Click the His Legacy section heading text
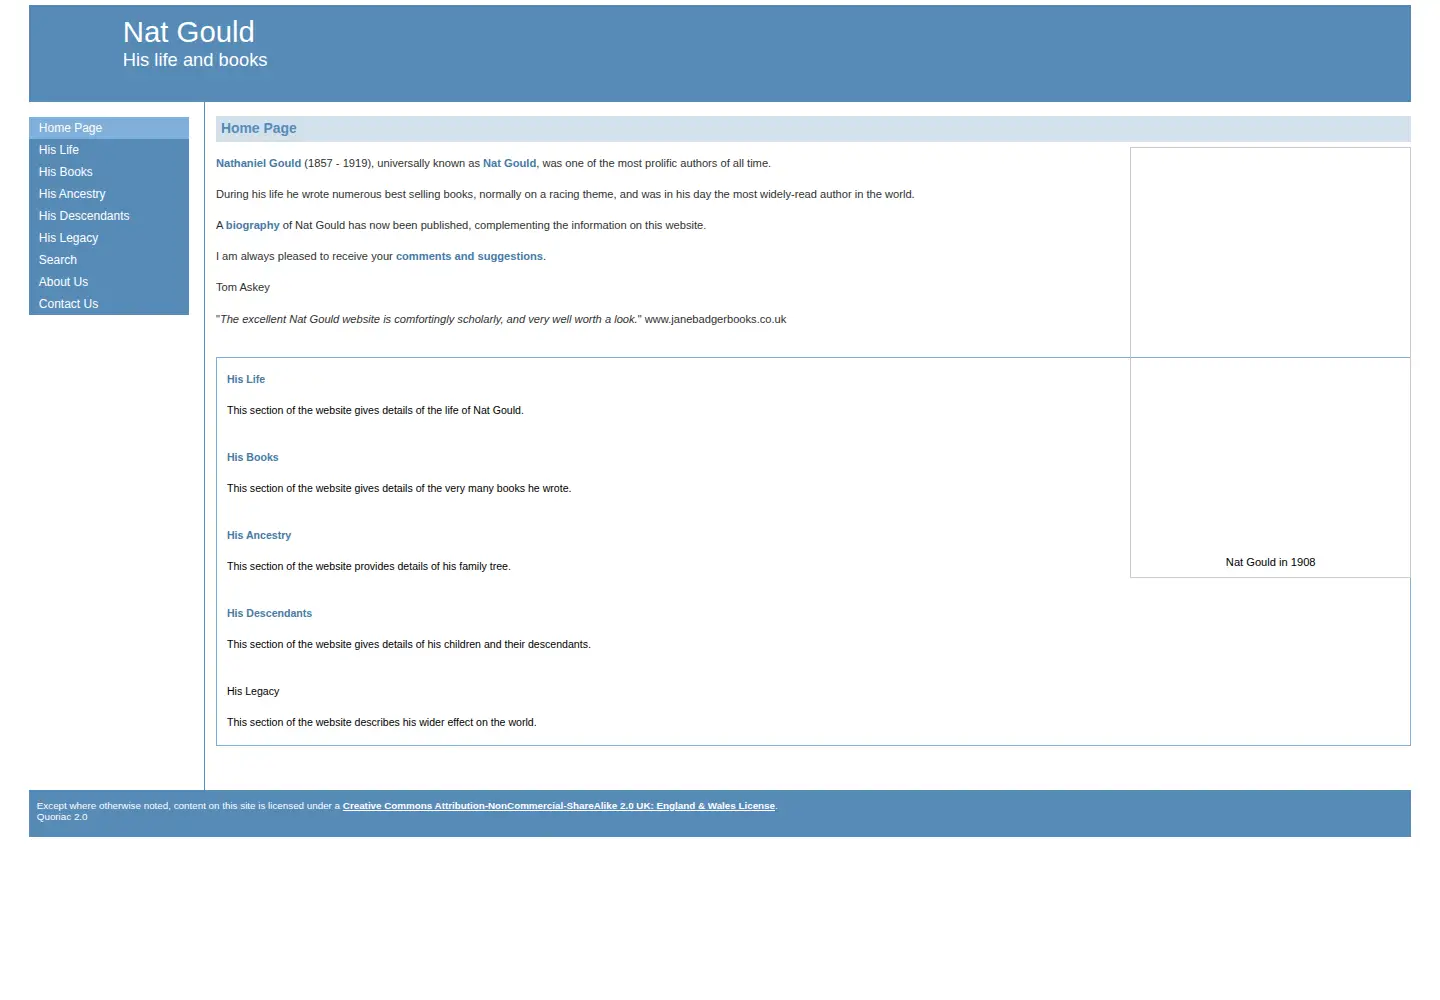 253,691
